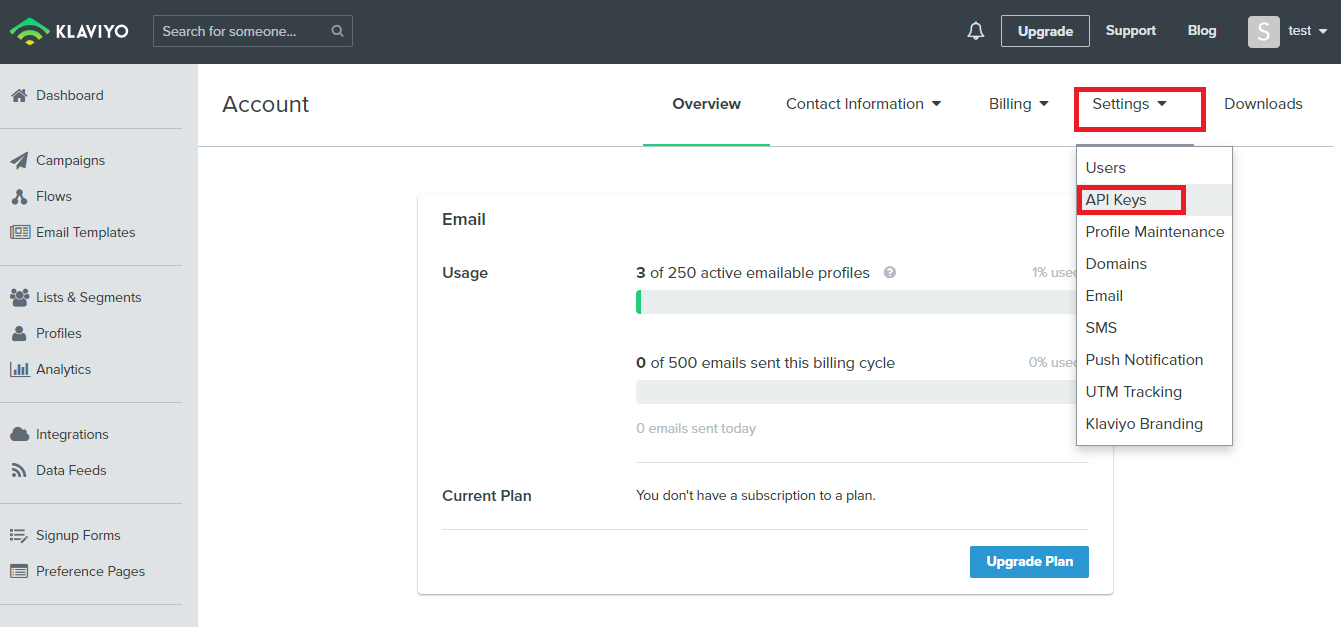This screenshot has width=1341, height=627.
Task: Click help icon beside emailable profiles
Action: (x=890, y=272)
